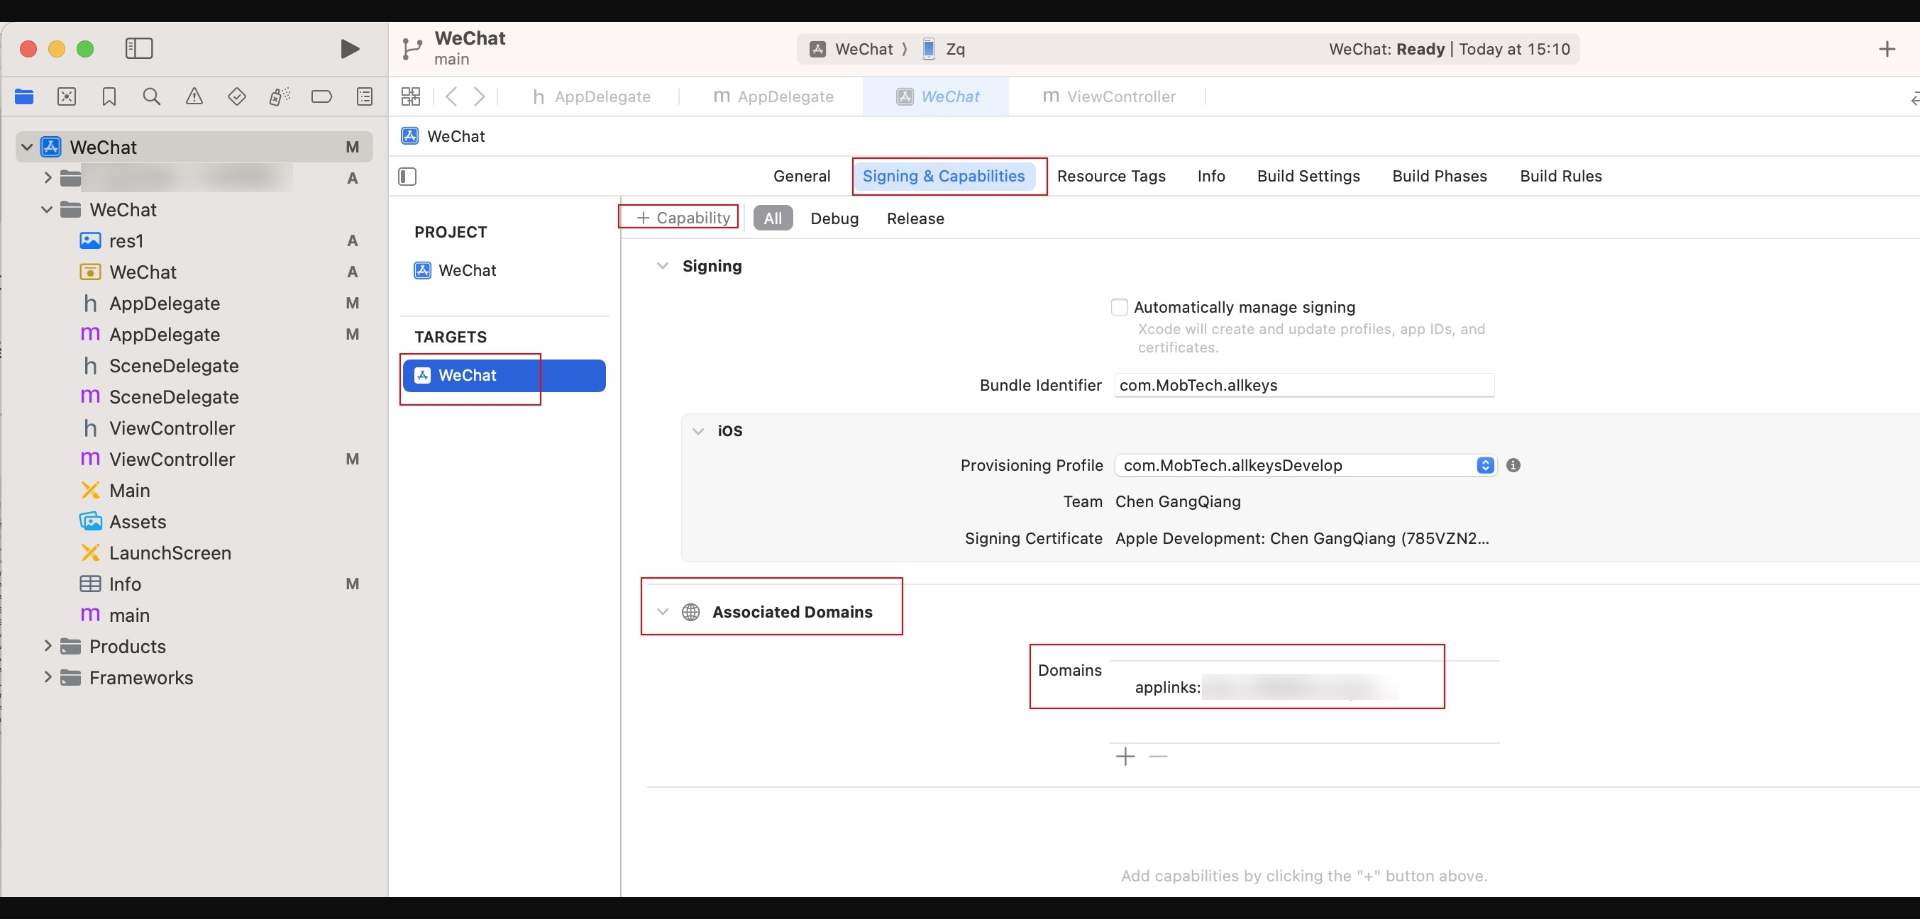Open the Info settings tab
The width and height of the screenshot is (1920, 919).
(x=1211, y=176)
